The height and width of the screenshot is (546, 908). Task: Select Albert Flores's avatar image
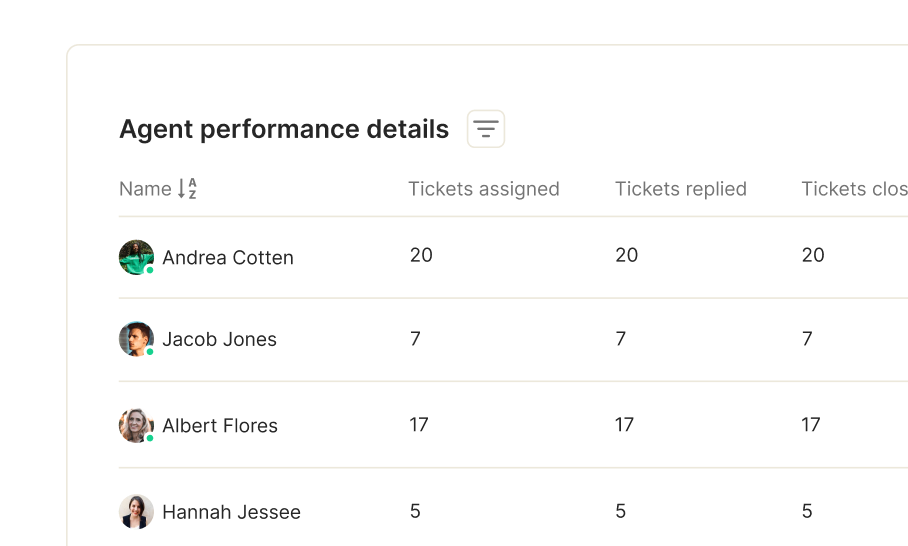136,426
